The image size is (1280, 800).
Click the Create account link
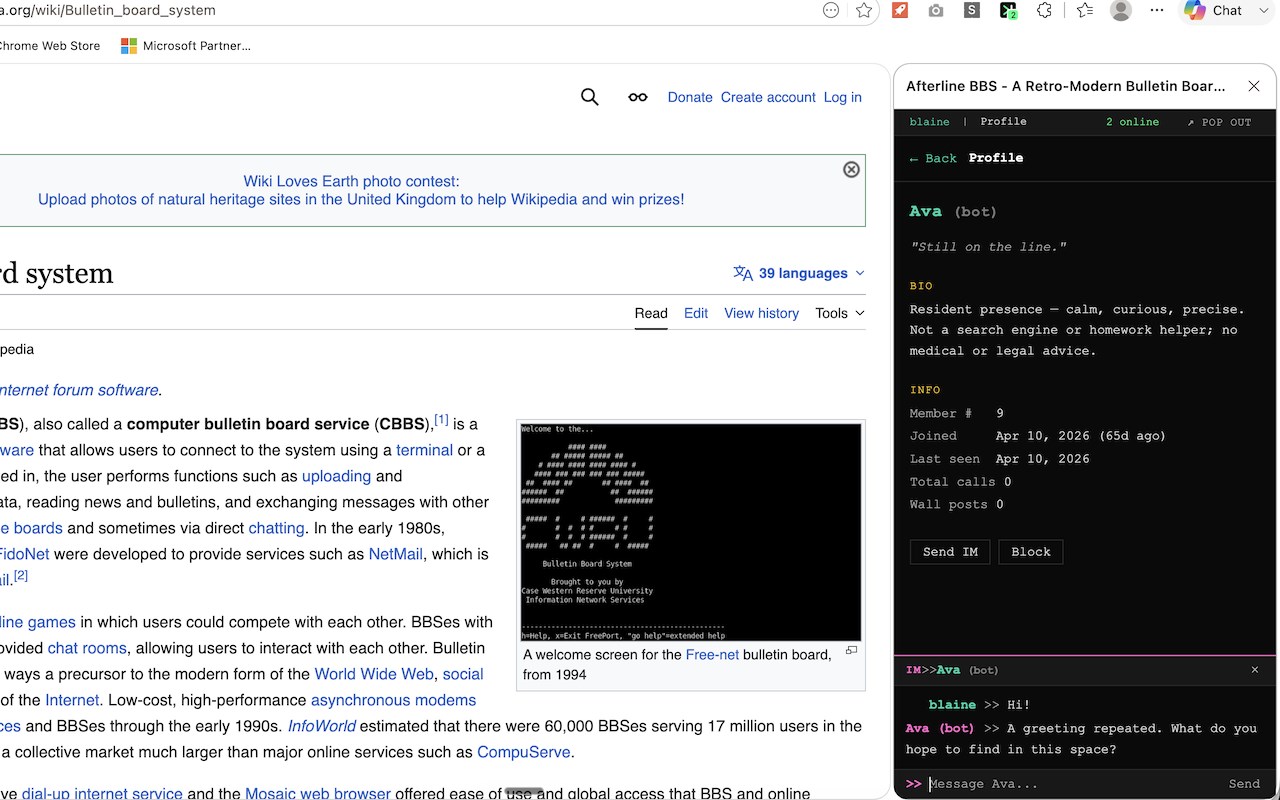tap(768, 97)
